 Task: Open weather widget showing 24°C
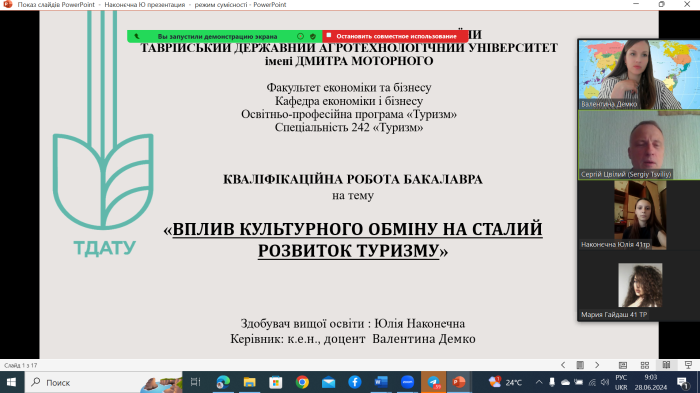pyautogui.click(x=505, y=382)
